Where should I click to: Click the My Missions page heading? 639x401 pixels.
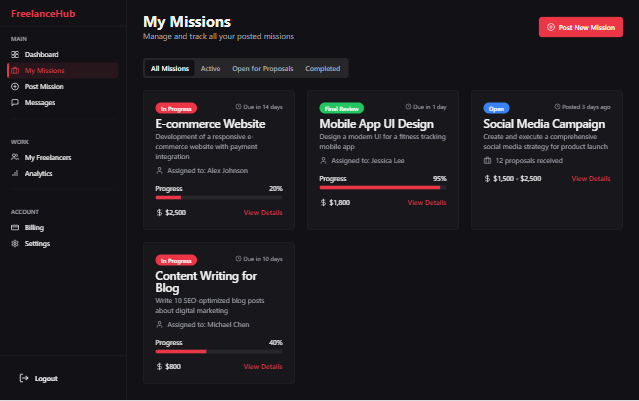click(187, 22)
